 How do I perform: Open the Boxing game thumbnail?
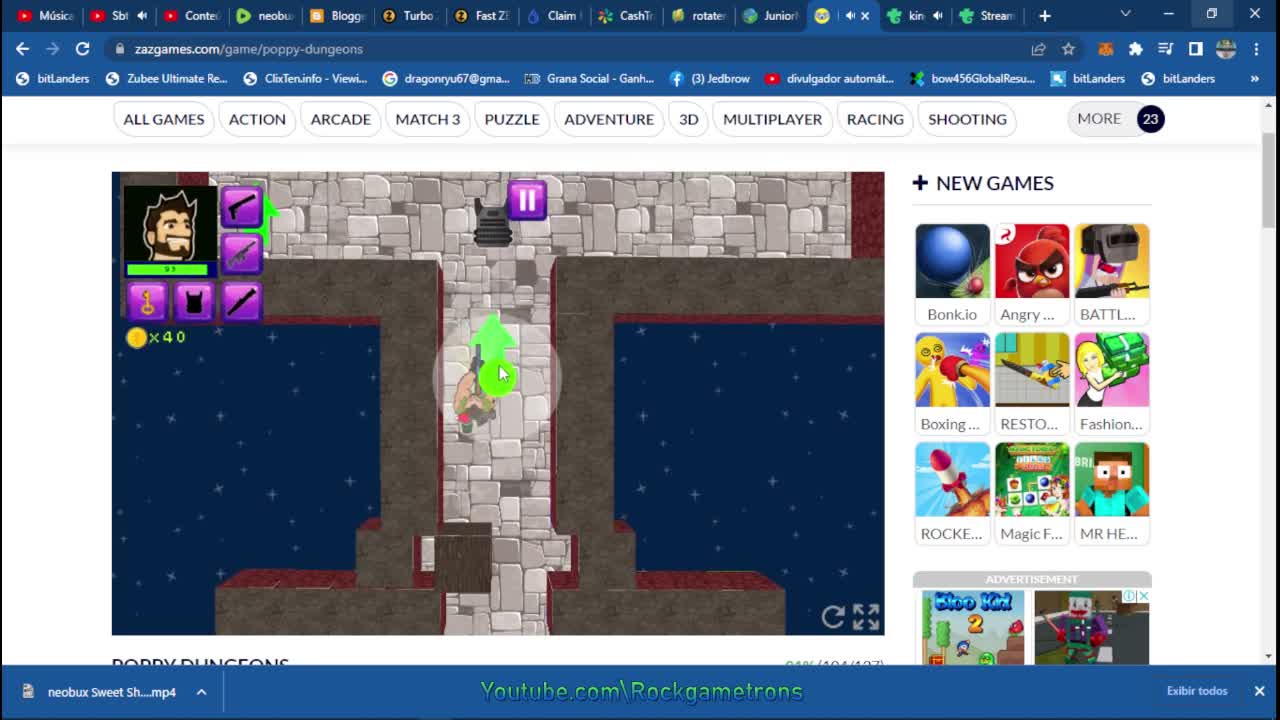coord(952,384)
